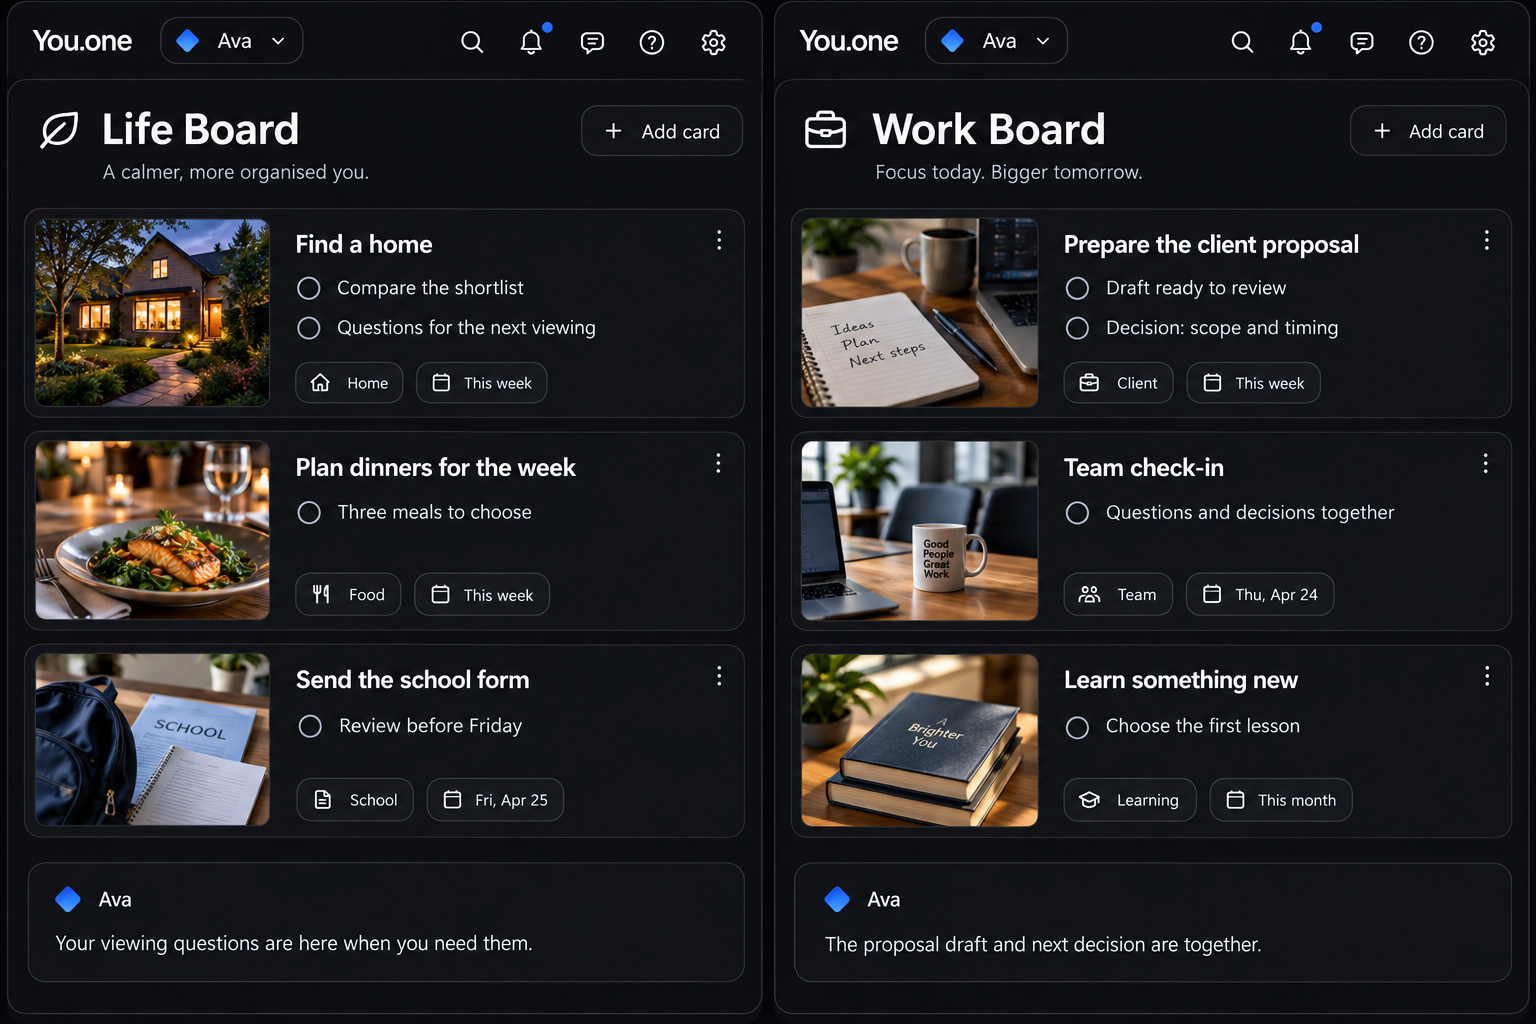Screen dimensions: 1536x1024
Task: Open the Fri, Apr 25 date chip
Action: 495,800
